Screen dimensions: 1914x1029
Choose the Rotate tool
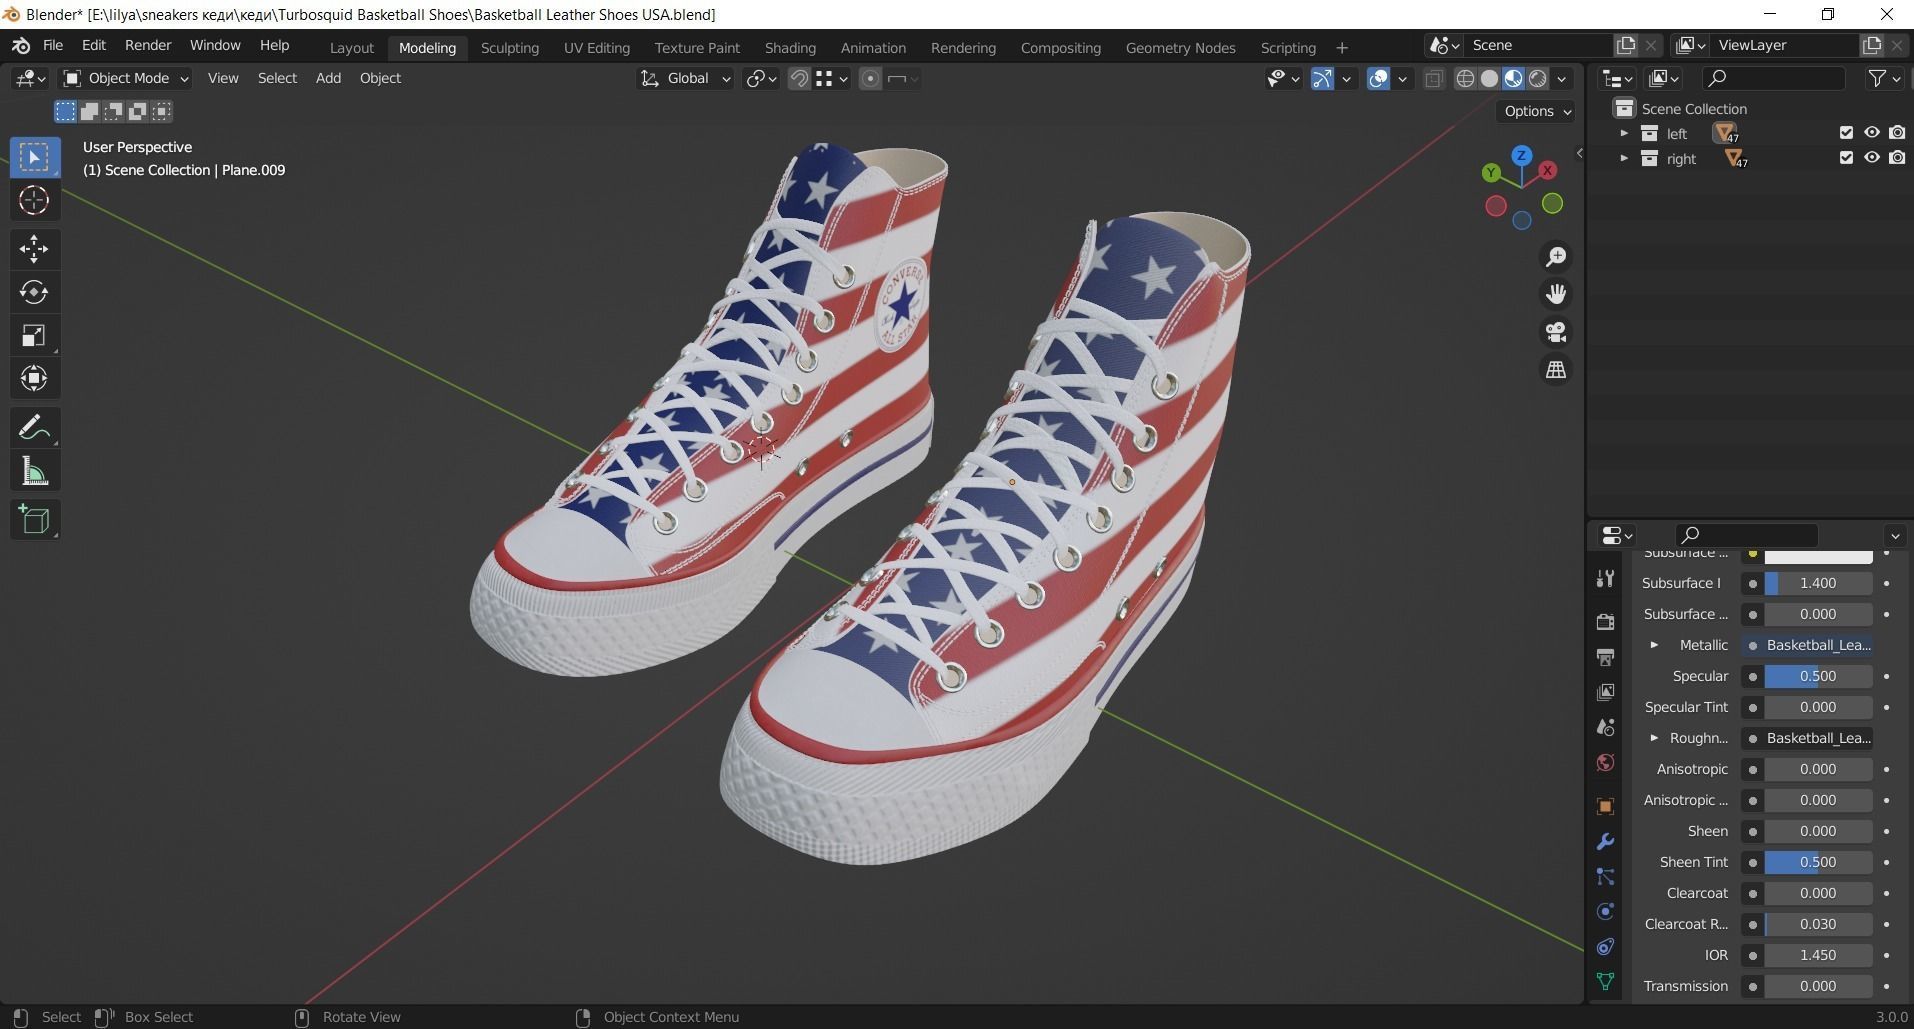point(34,292)
